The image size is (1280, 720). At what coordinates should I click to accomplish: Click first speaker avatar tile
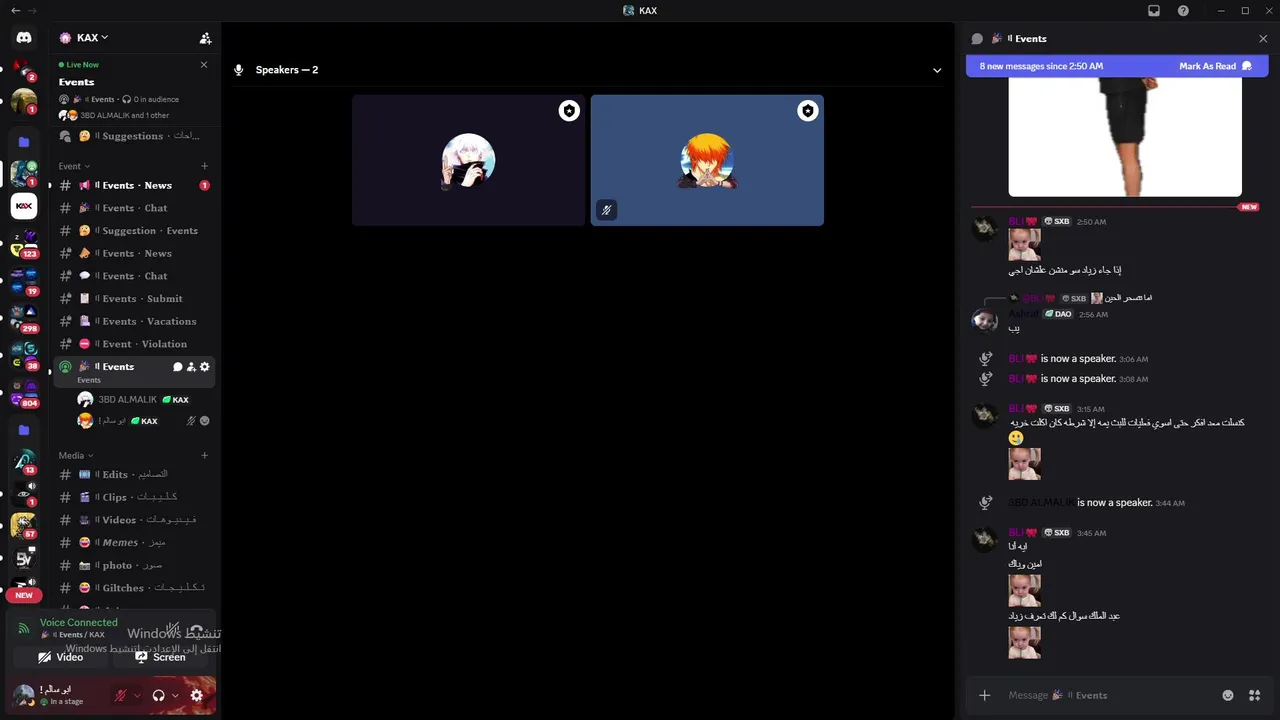tap(468, 160)
